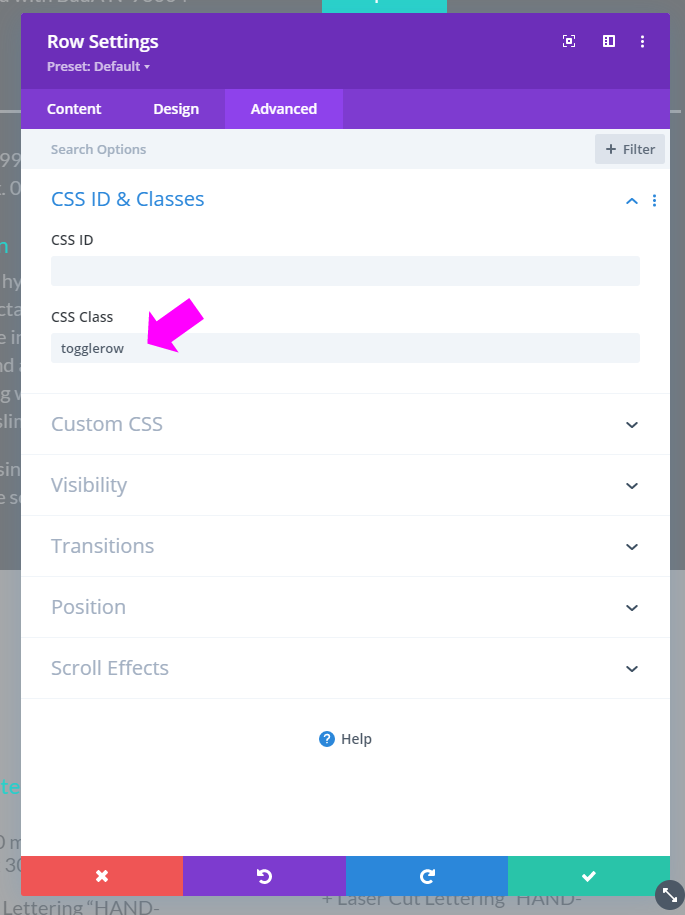Switch to the Design tab
685x915 pixels.
coord(176,109)
